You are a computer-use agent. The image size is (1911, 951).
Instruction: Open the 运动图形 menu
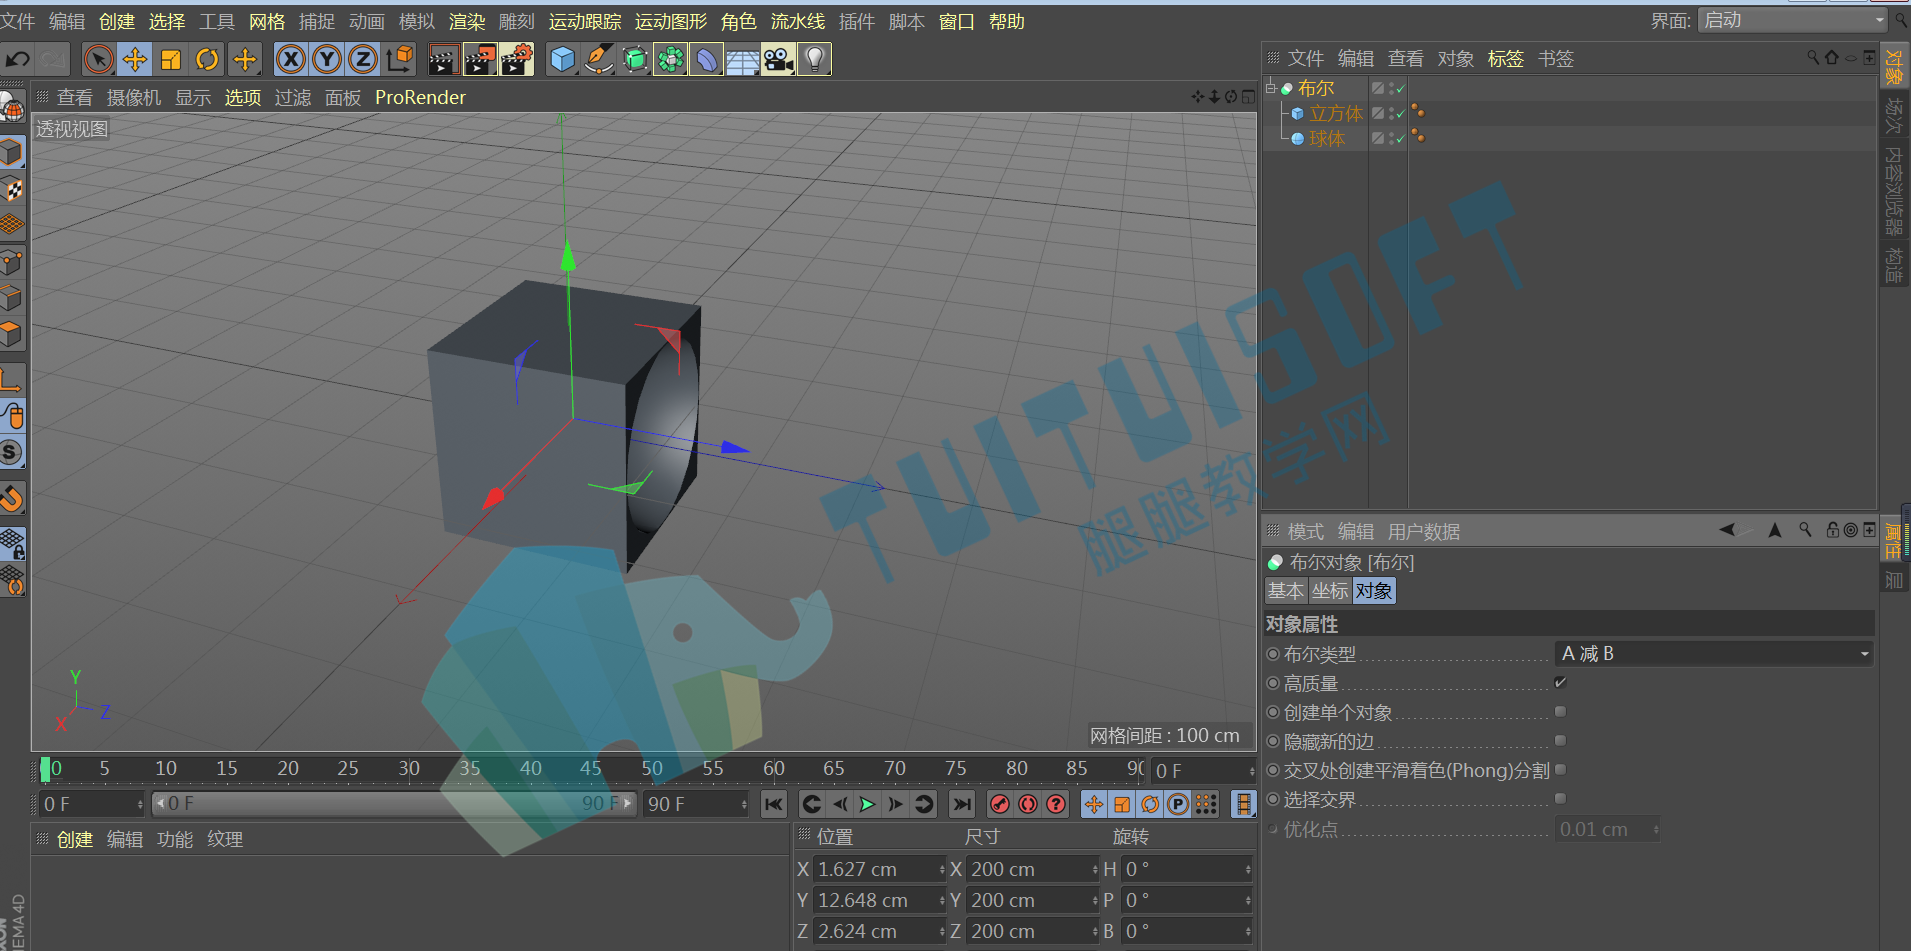(671, 21)
